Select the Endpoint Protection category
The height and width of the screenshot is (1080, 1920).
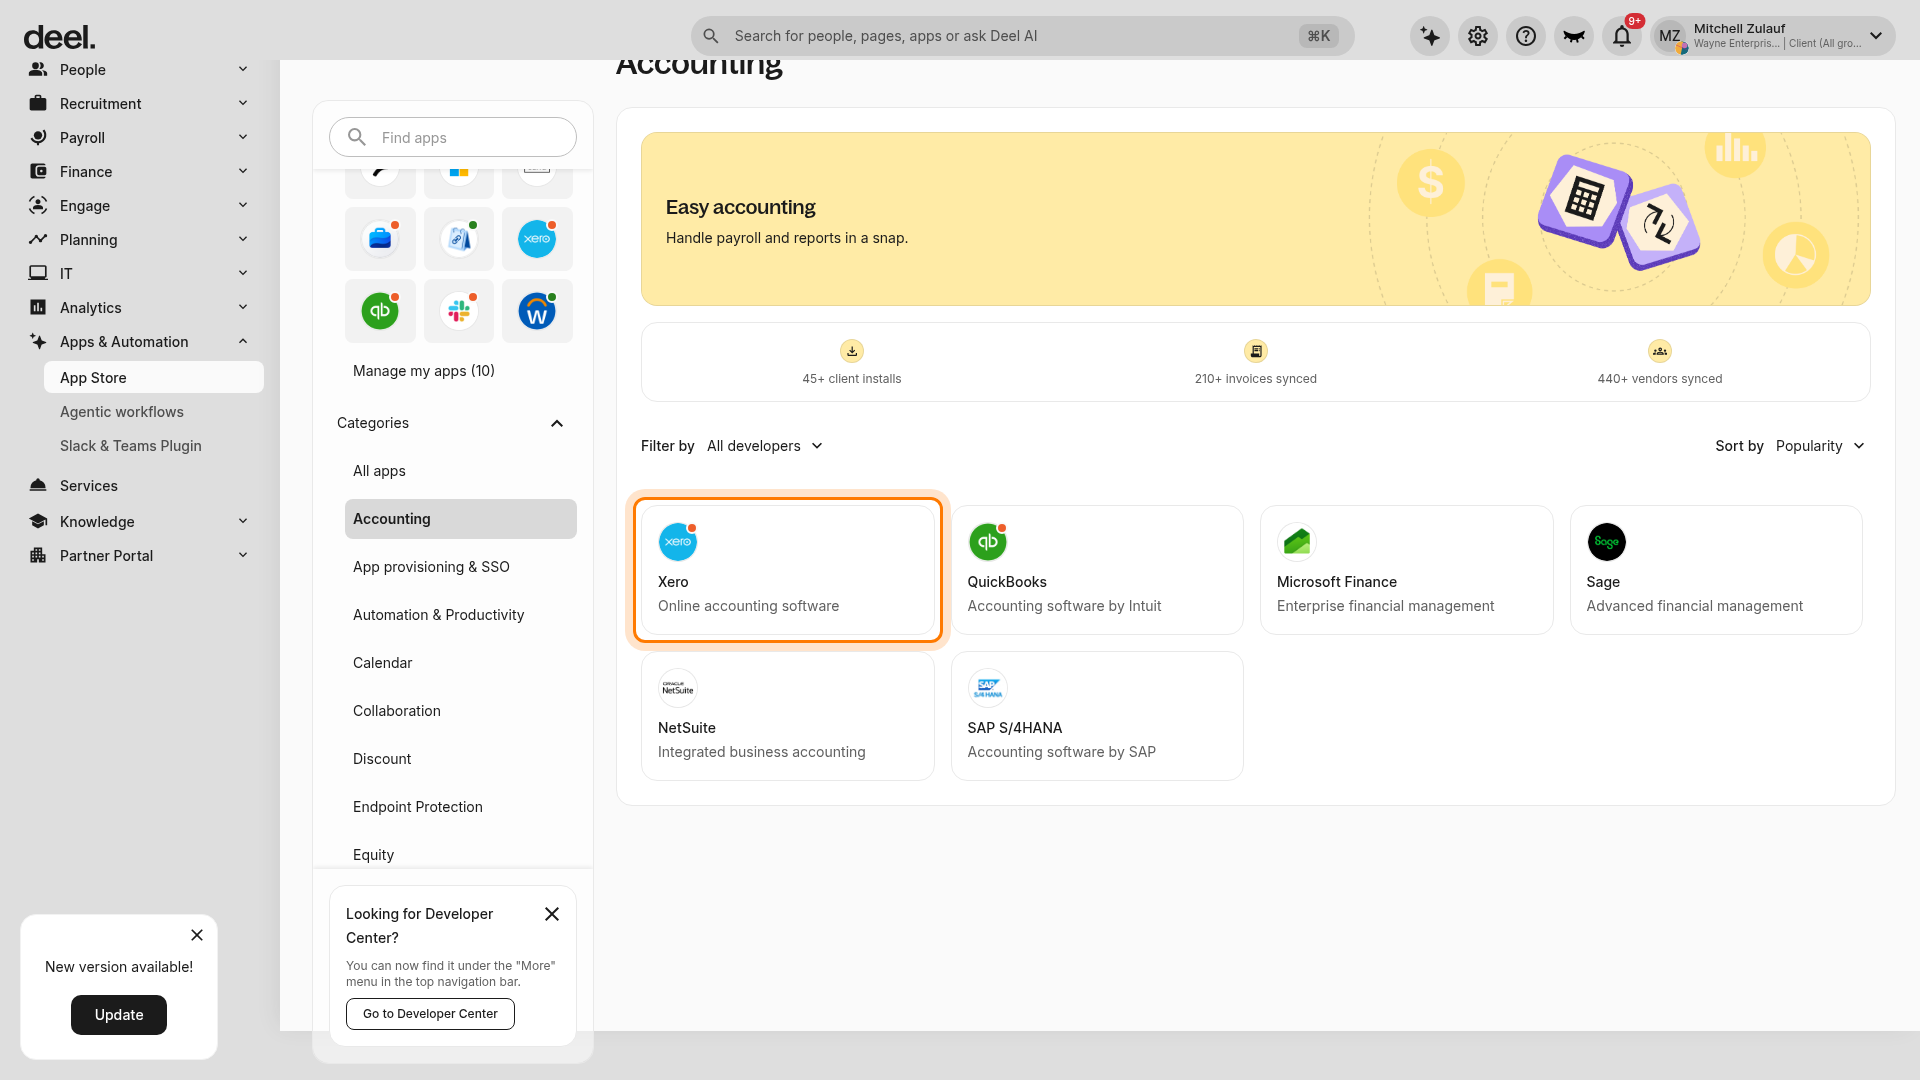(x=461, y=807)
